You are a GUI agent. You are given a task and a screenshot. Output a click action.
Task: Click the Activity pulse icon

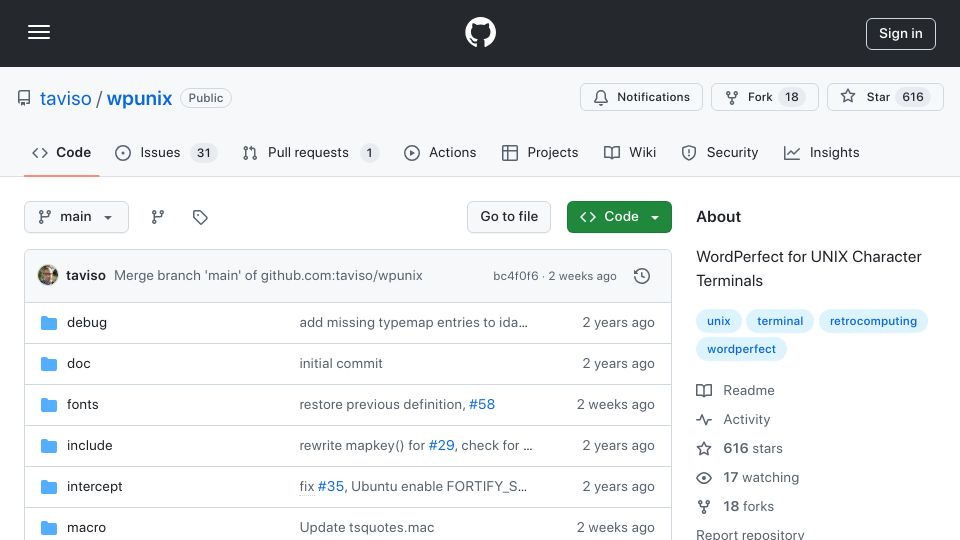pyautogui.click(x=704, y=419)
